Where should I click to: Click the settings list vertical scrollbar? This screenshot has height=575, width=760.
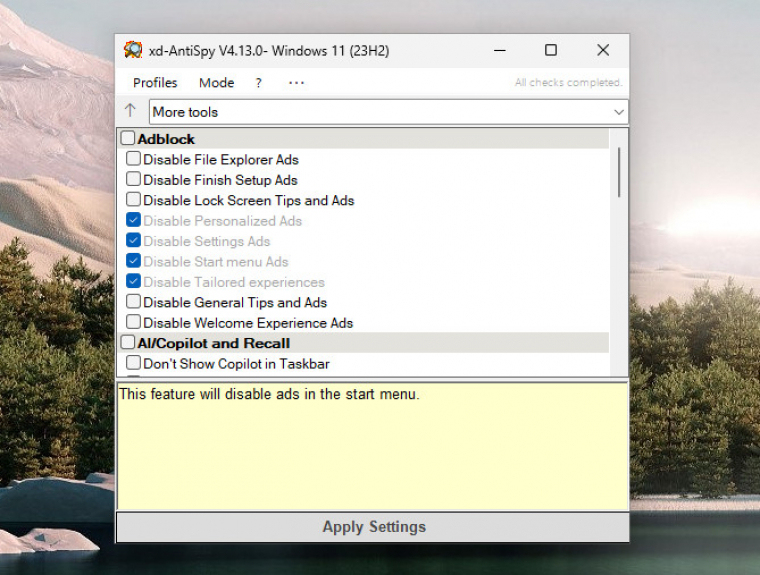tap(619, 172)
